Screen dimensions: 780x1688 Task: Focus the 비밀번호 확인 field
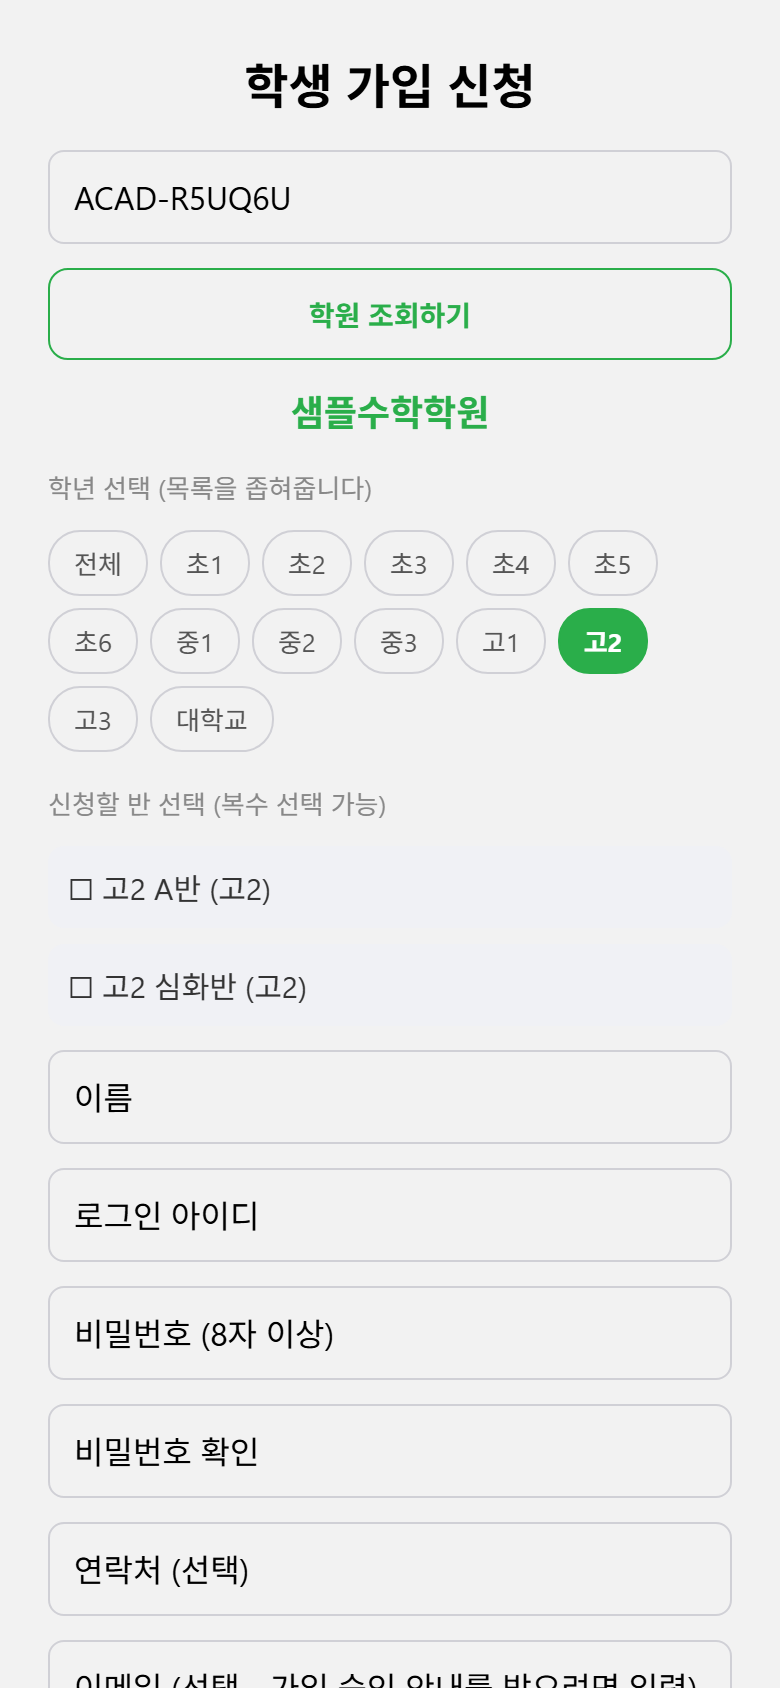[x=390, y=1451]
